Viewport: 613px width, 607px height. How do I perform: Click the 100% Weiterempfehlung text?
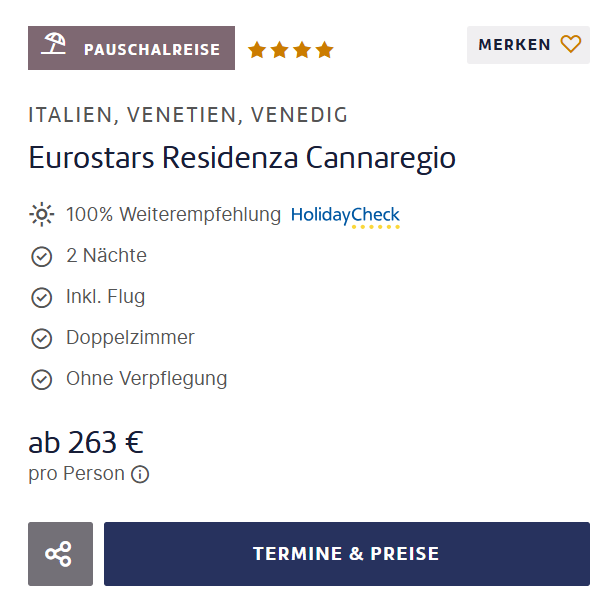(173, 214)
